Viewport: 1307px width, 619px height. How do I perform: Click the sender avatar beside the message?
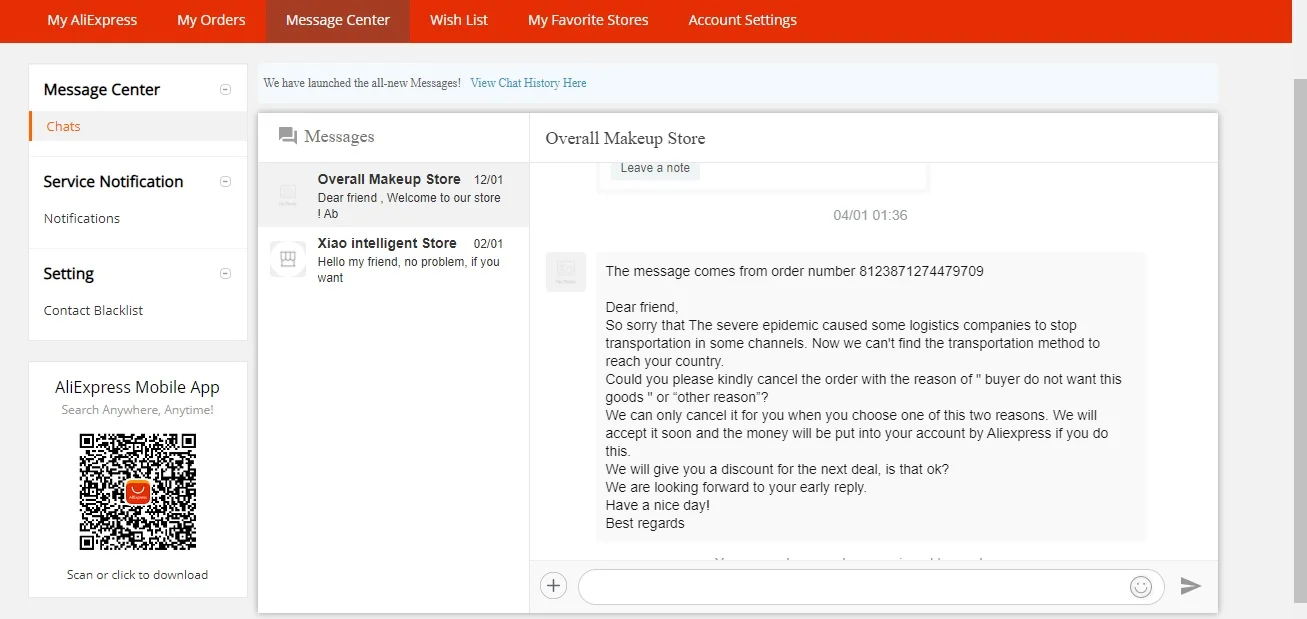566,271
